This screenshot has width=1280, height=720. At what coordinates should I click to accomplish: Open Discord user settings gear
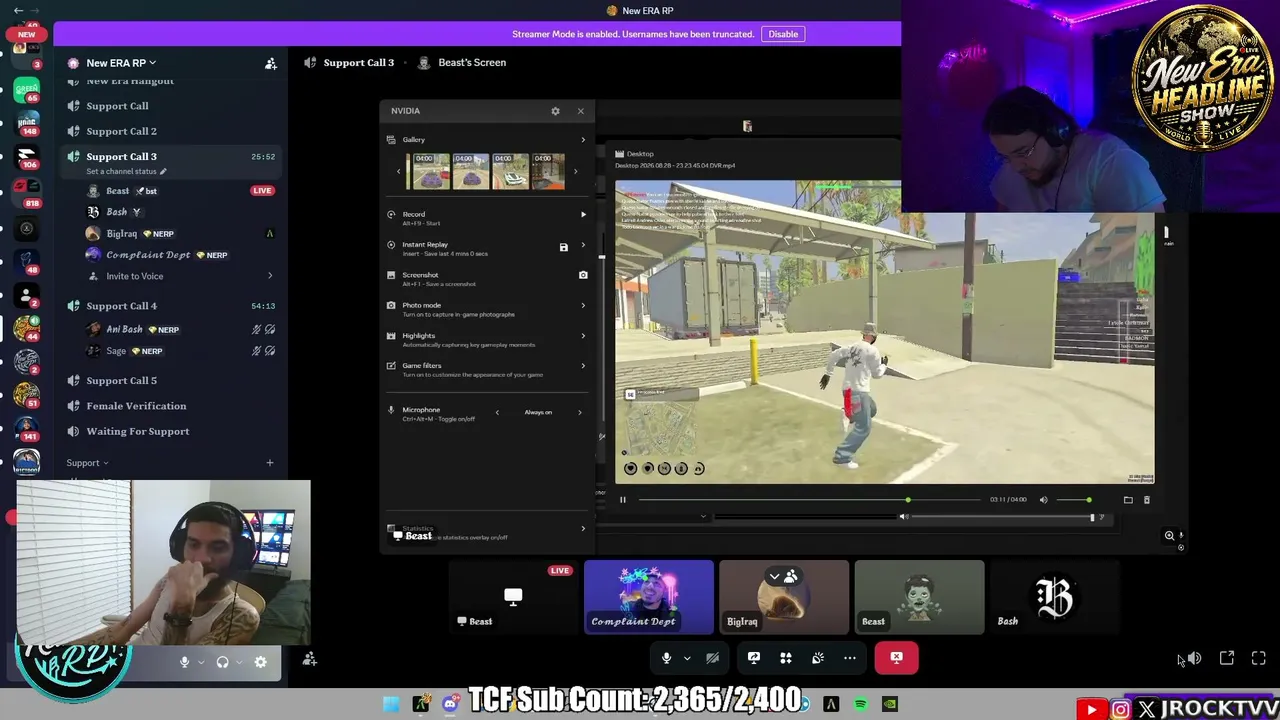[260, 662]
